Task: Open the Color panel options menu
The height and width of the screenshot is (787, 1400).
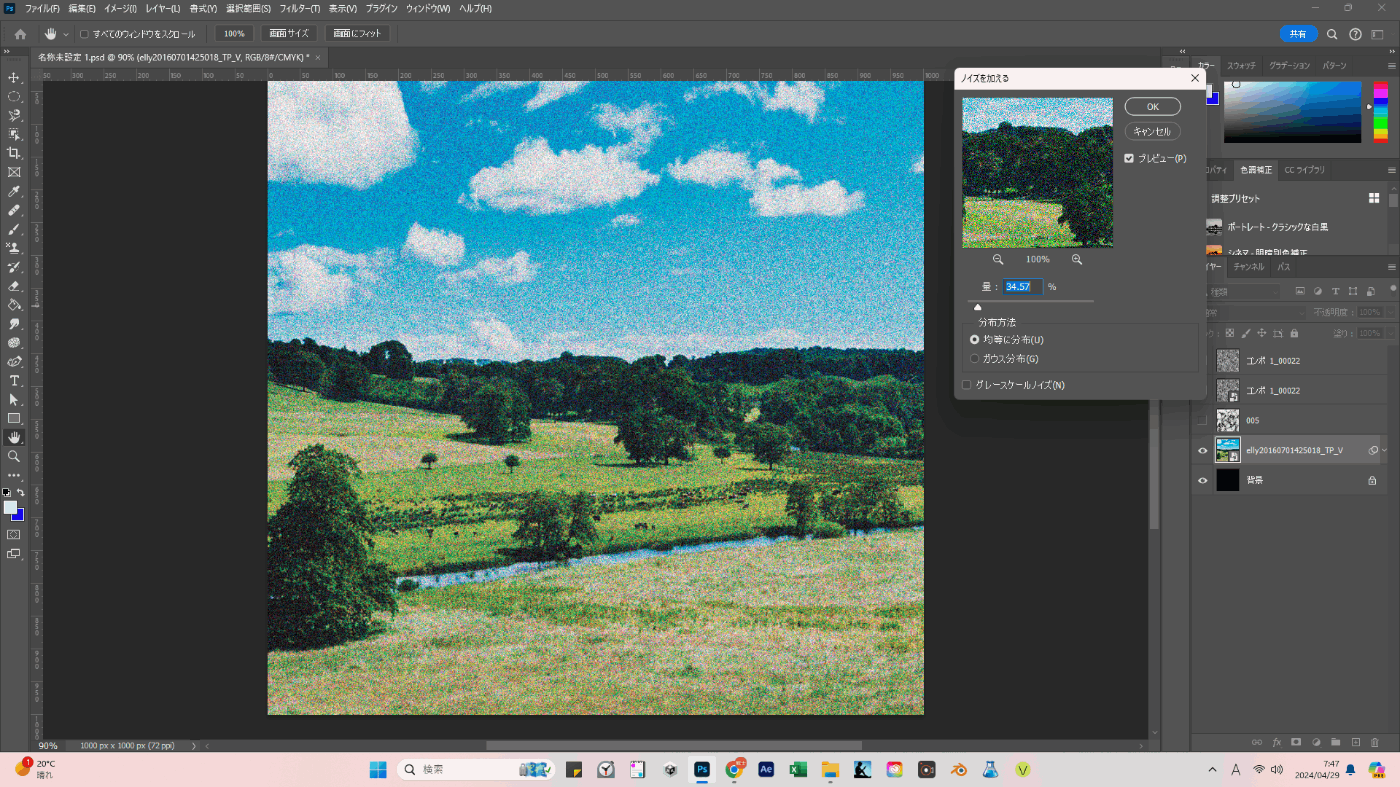Action: point(1393,66)
